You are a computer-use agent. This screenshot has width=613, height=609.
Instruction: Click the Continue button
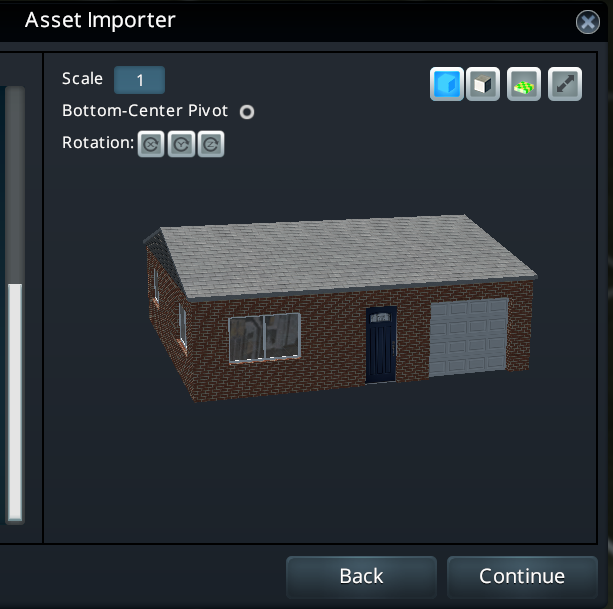[522, 577]
